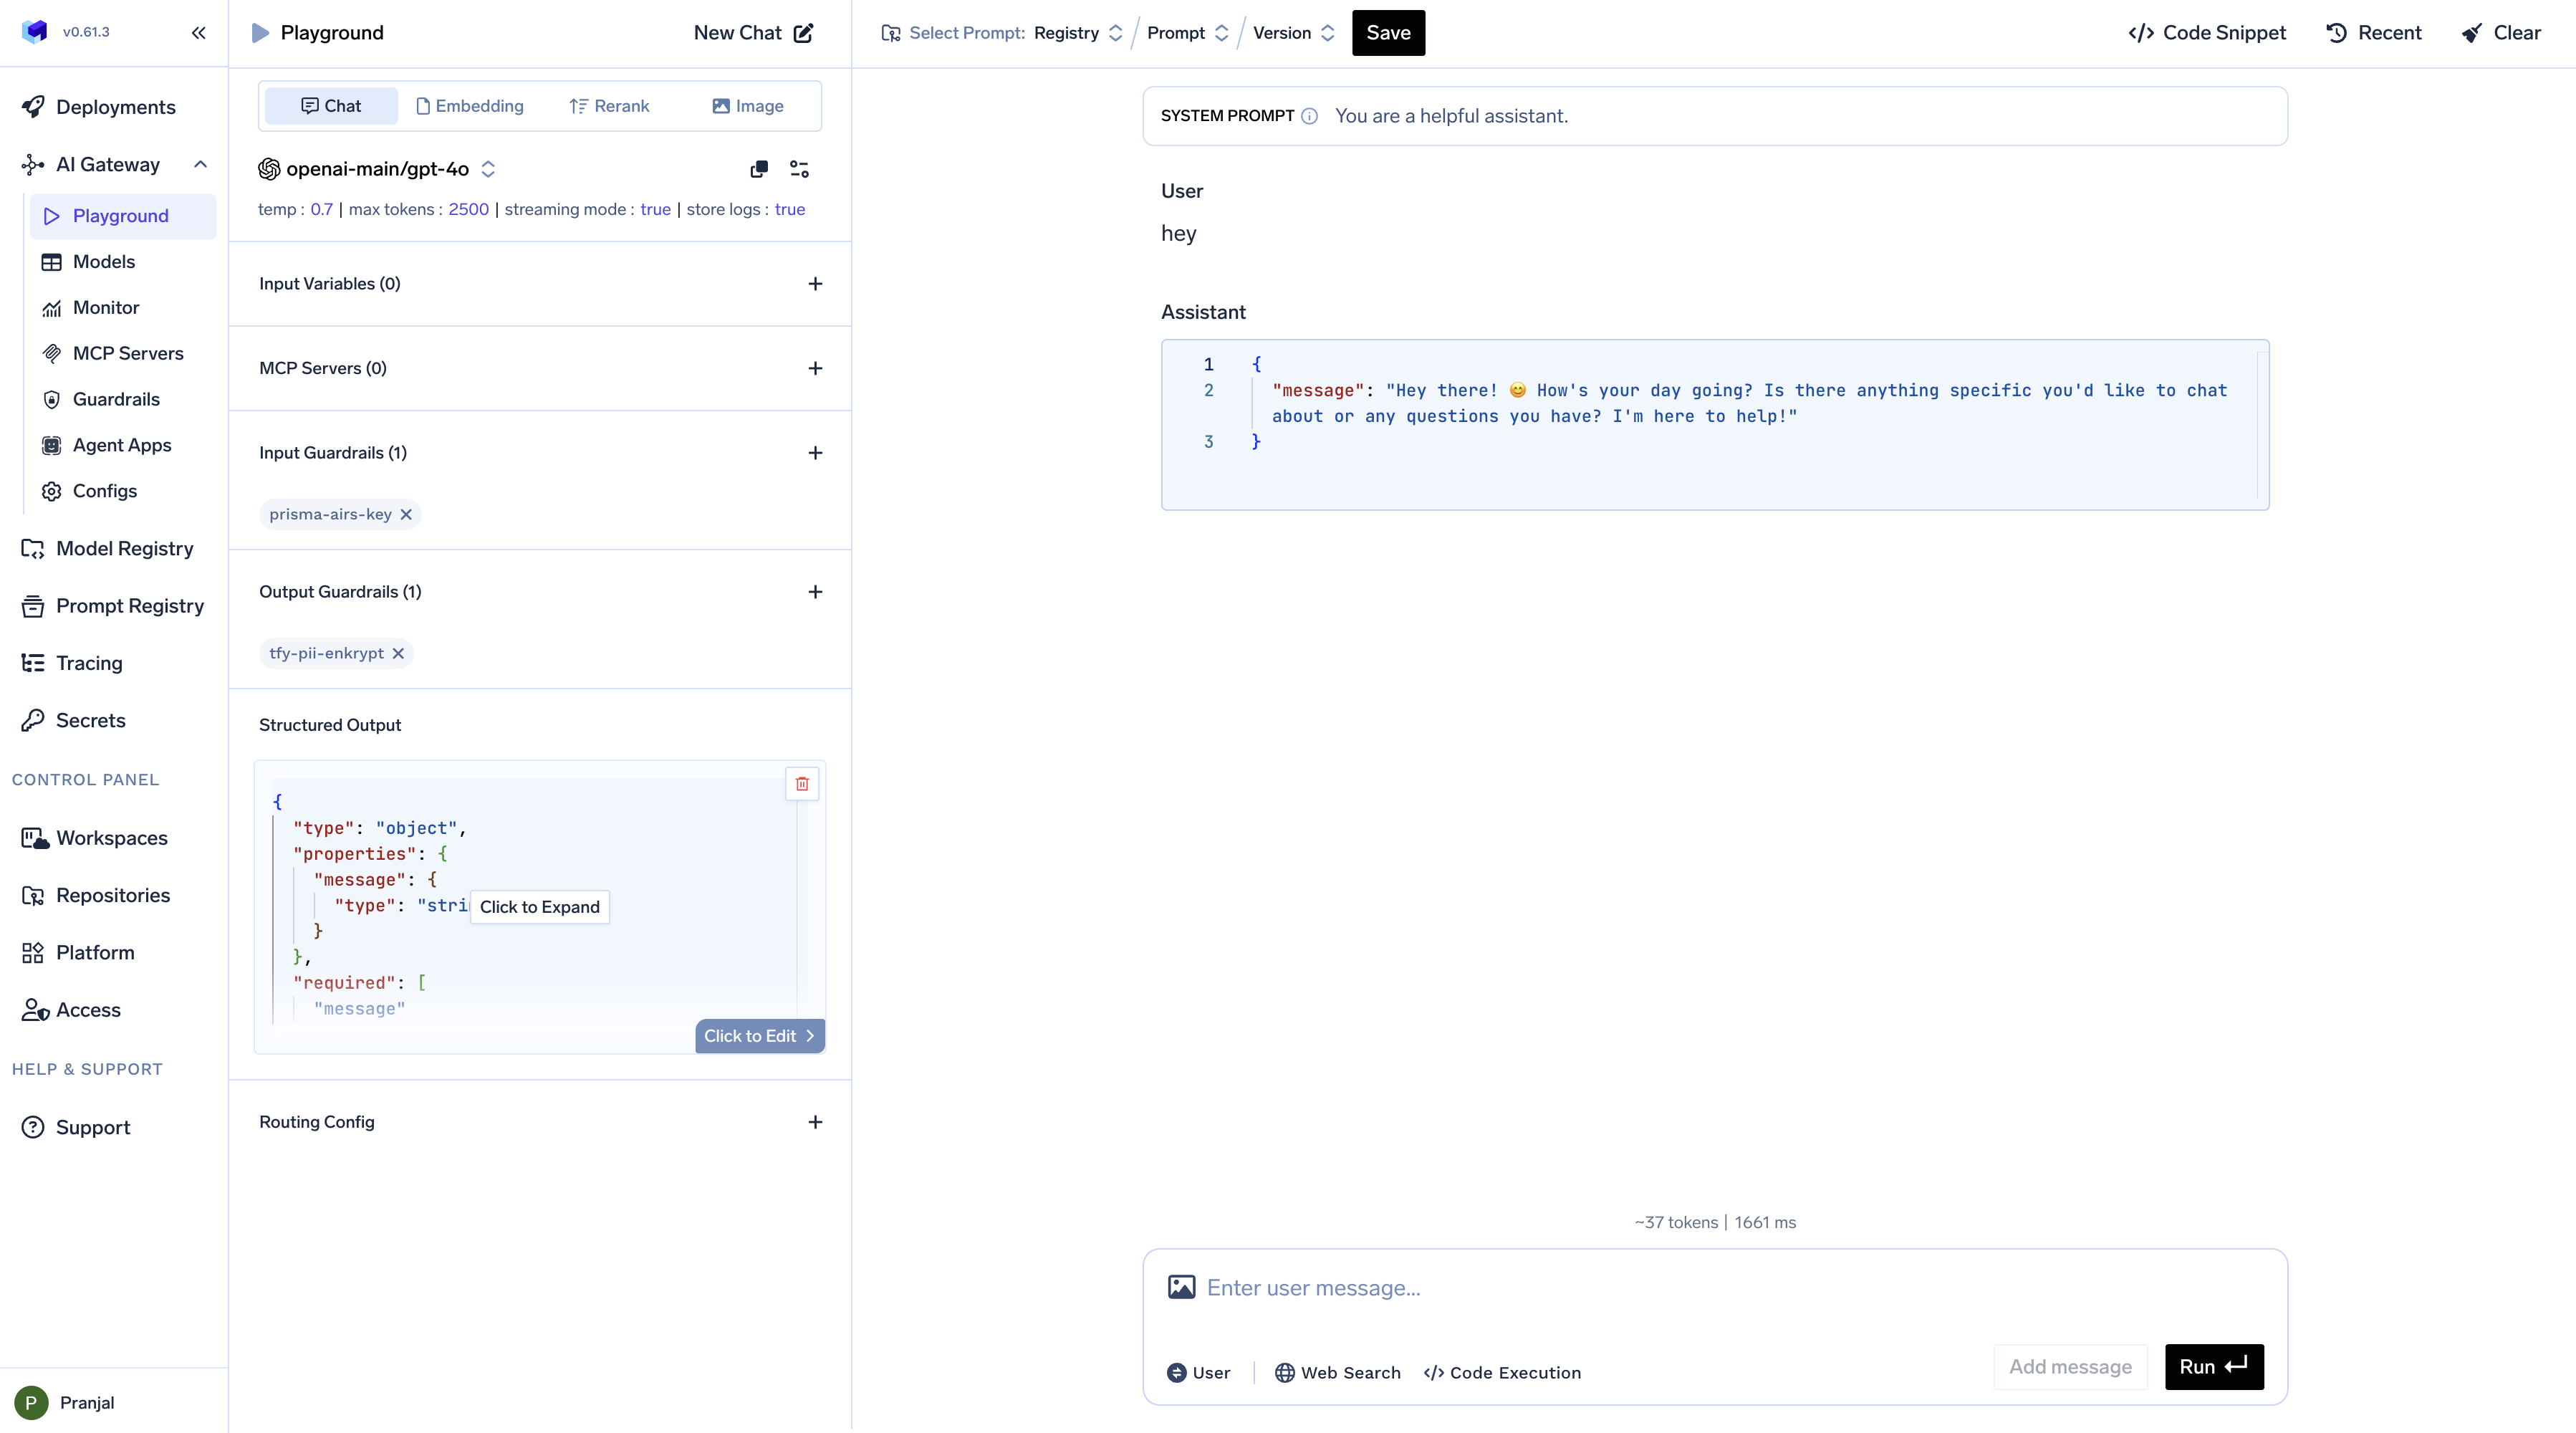Click the copy model icon beside gpt-4o

pos(759,169)
